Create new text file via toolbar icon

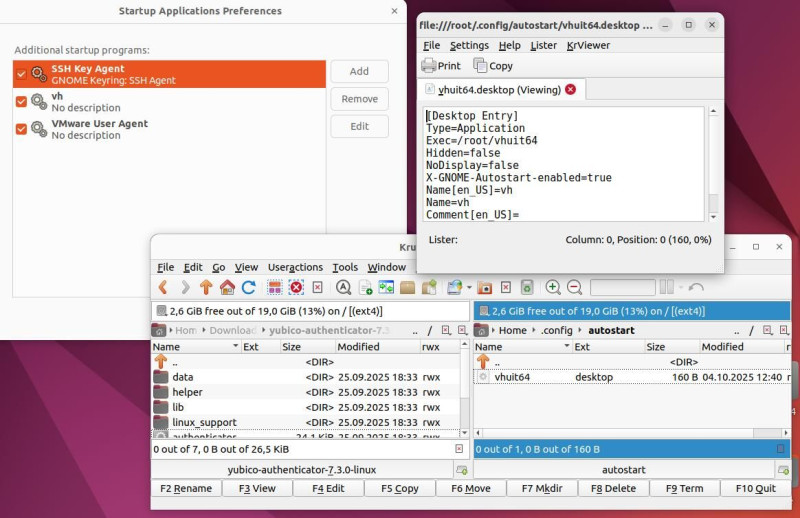tap(365, 288)
